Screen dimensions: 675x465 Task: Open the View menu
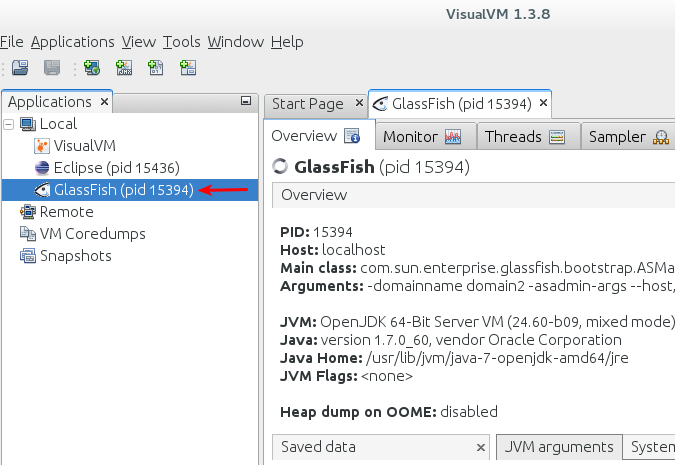(139, 42)
